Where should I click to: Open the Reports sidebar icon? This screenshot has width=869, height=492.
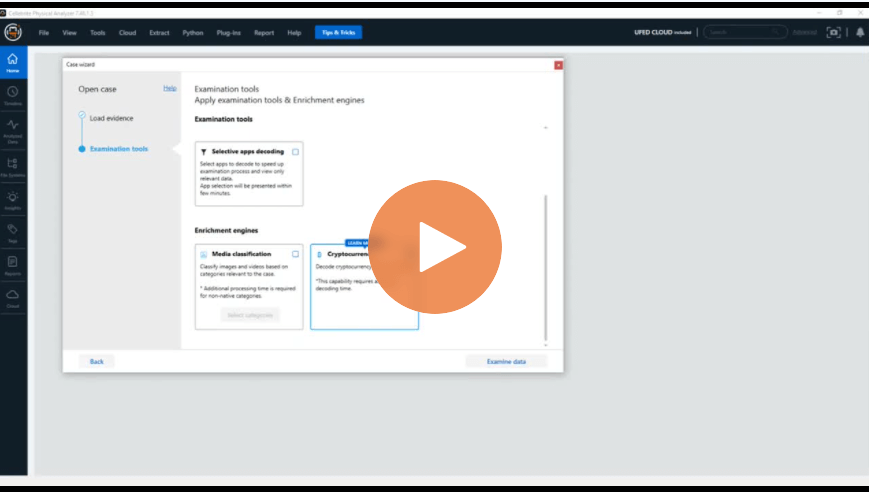pos(12,264)
